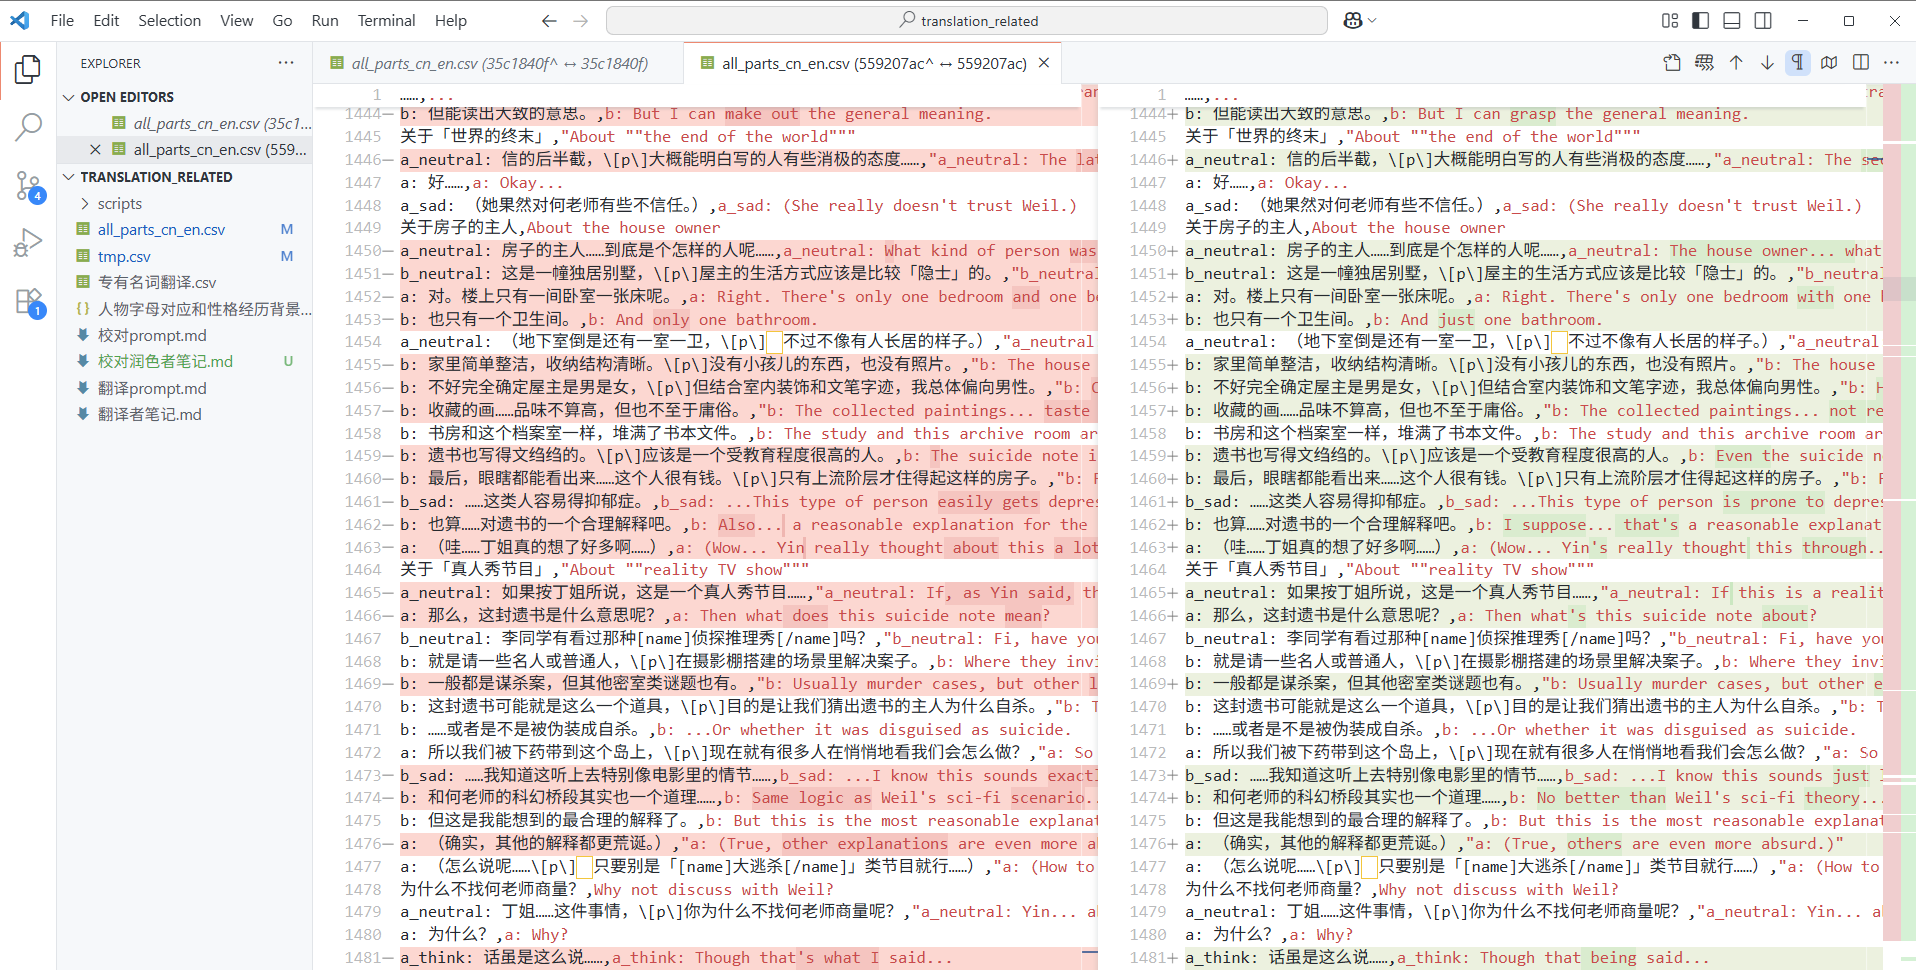The image size is (1916, 970).
Task: Toggle the Primary Side Bar
Action: tap(1700, 20)
